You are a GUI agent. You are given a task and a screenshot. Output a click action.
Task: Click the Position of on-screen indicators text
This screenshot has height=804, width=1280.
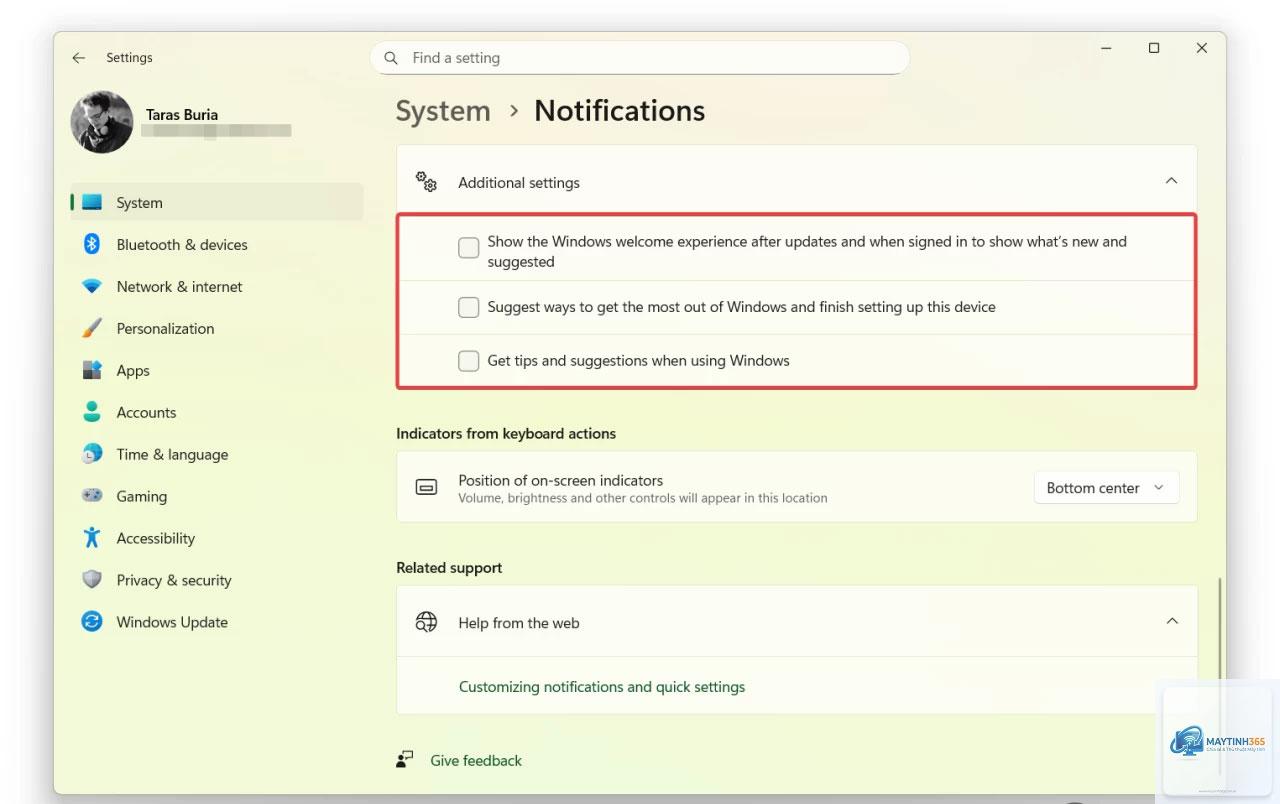click(x=560, y=480)
